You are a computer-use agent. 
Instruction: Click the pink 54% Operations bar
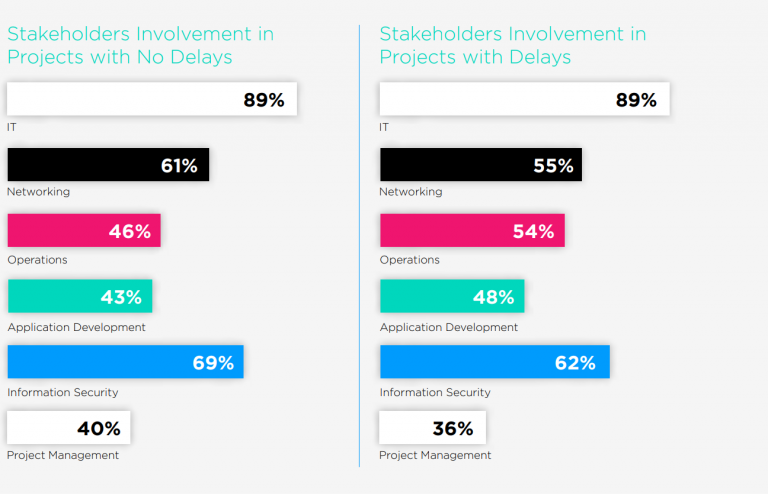point(472,231)
